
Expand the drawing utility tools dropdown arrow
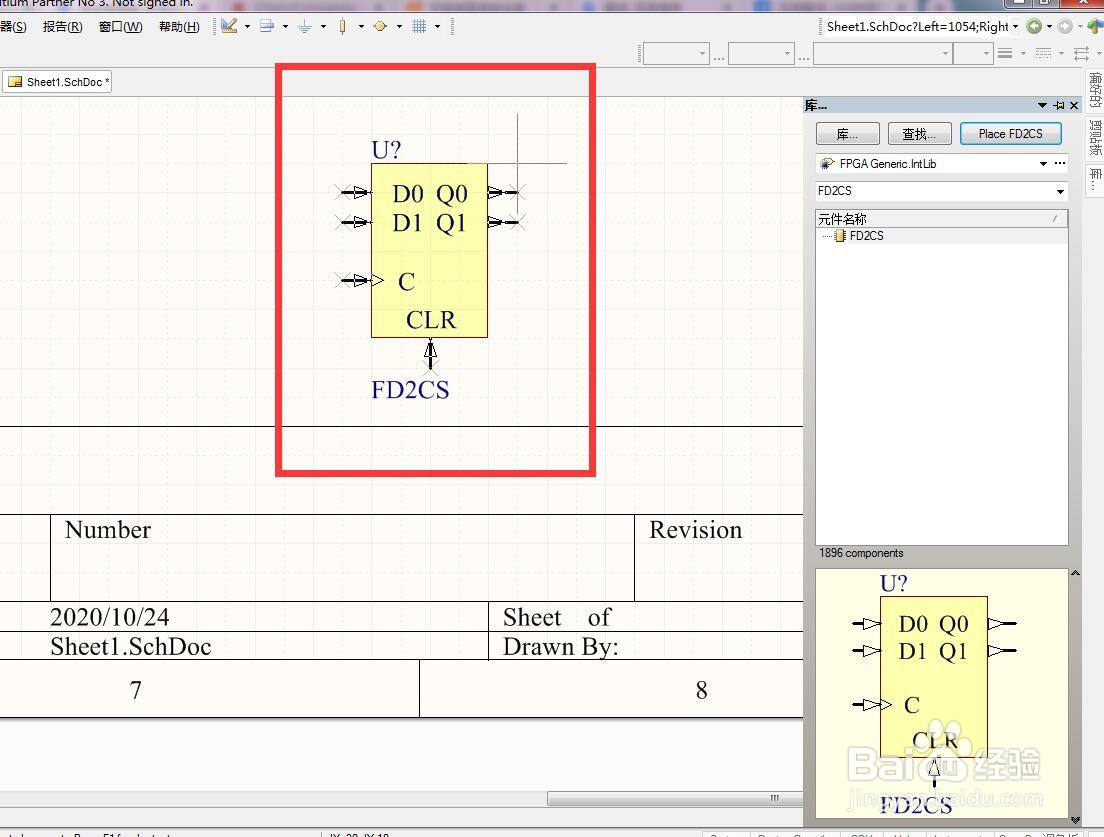pos(247,27)
